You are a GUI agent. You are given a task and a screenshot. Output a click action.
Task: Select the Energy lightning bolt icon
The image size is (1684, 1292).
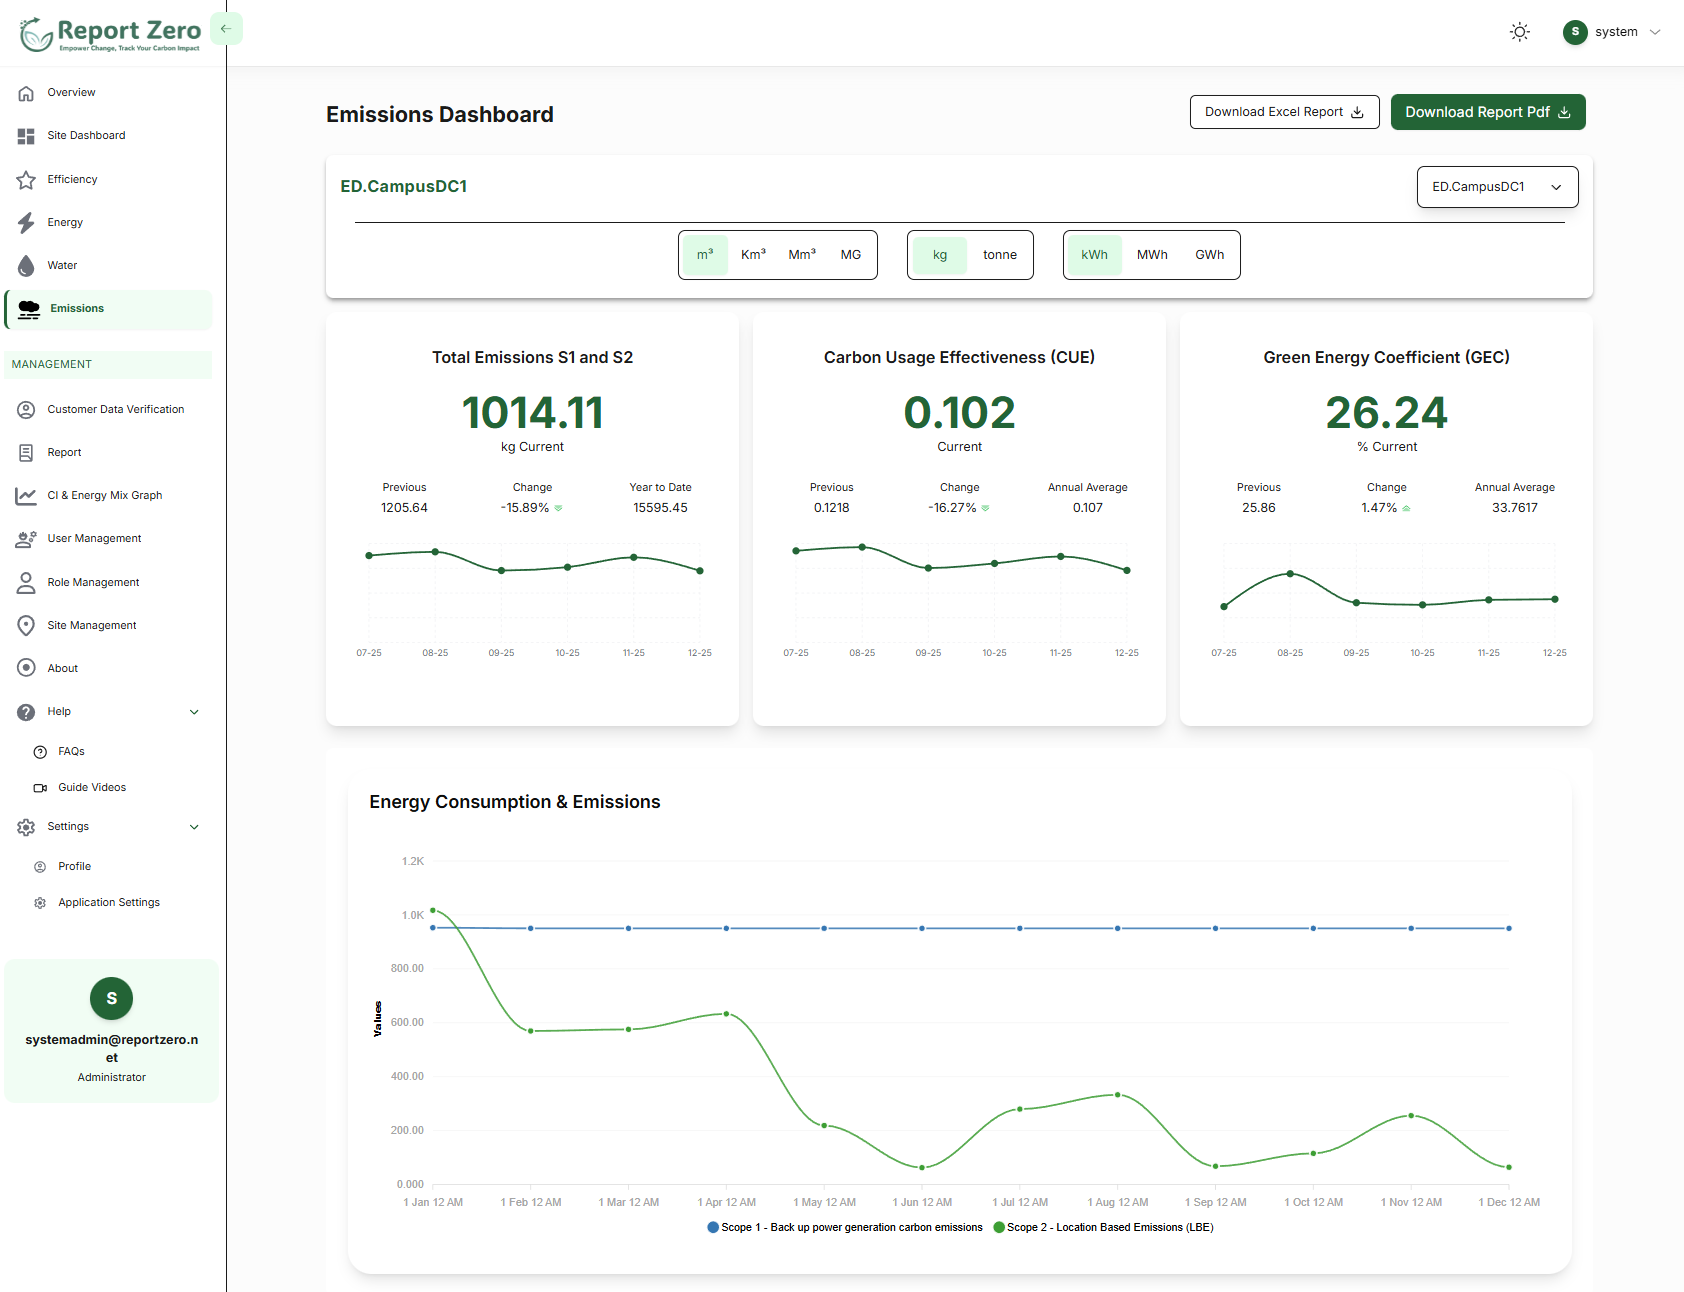(x=26, y=223)
